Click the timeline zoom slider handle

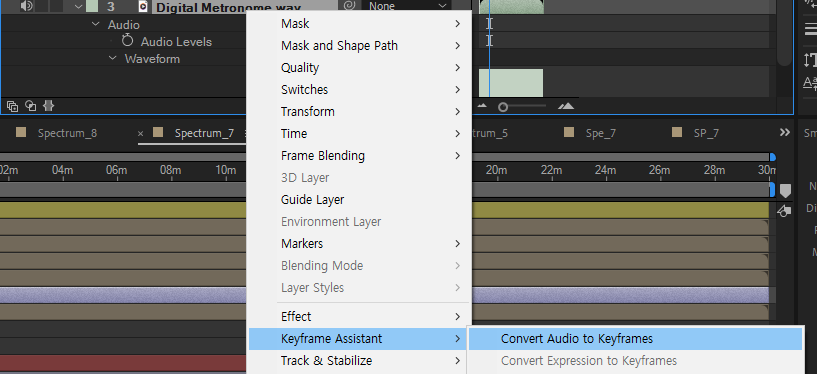[502, 107]
